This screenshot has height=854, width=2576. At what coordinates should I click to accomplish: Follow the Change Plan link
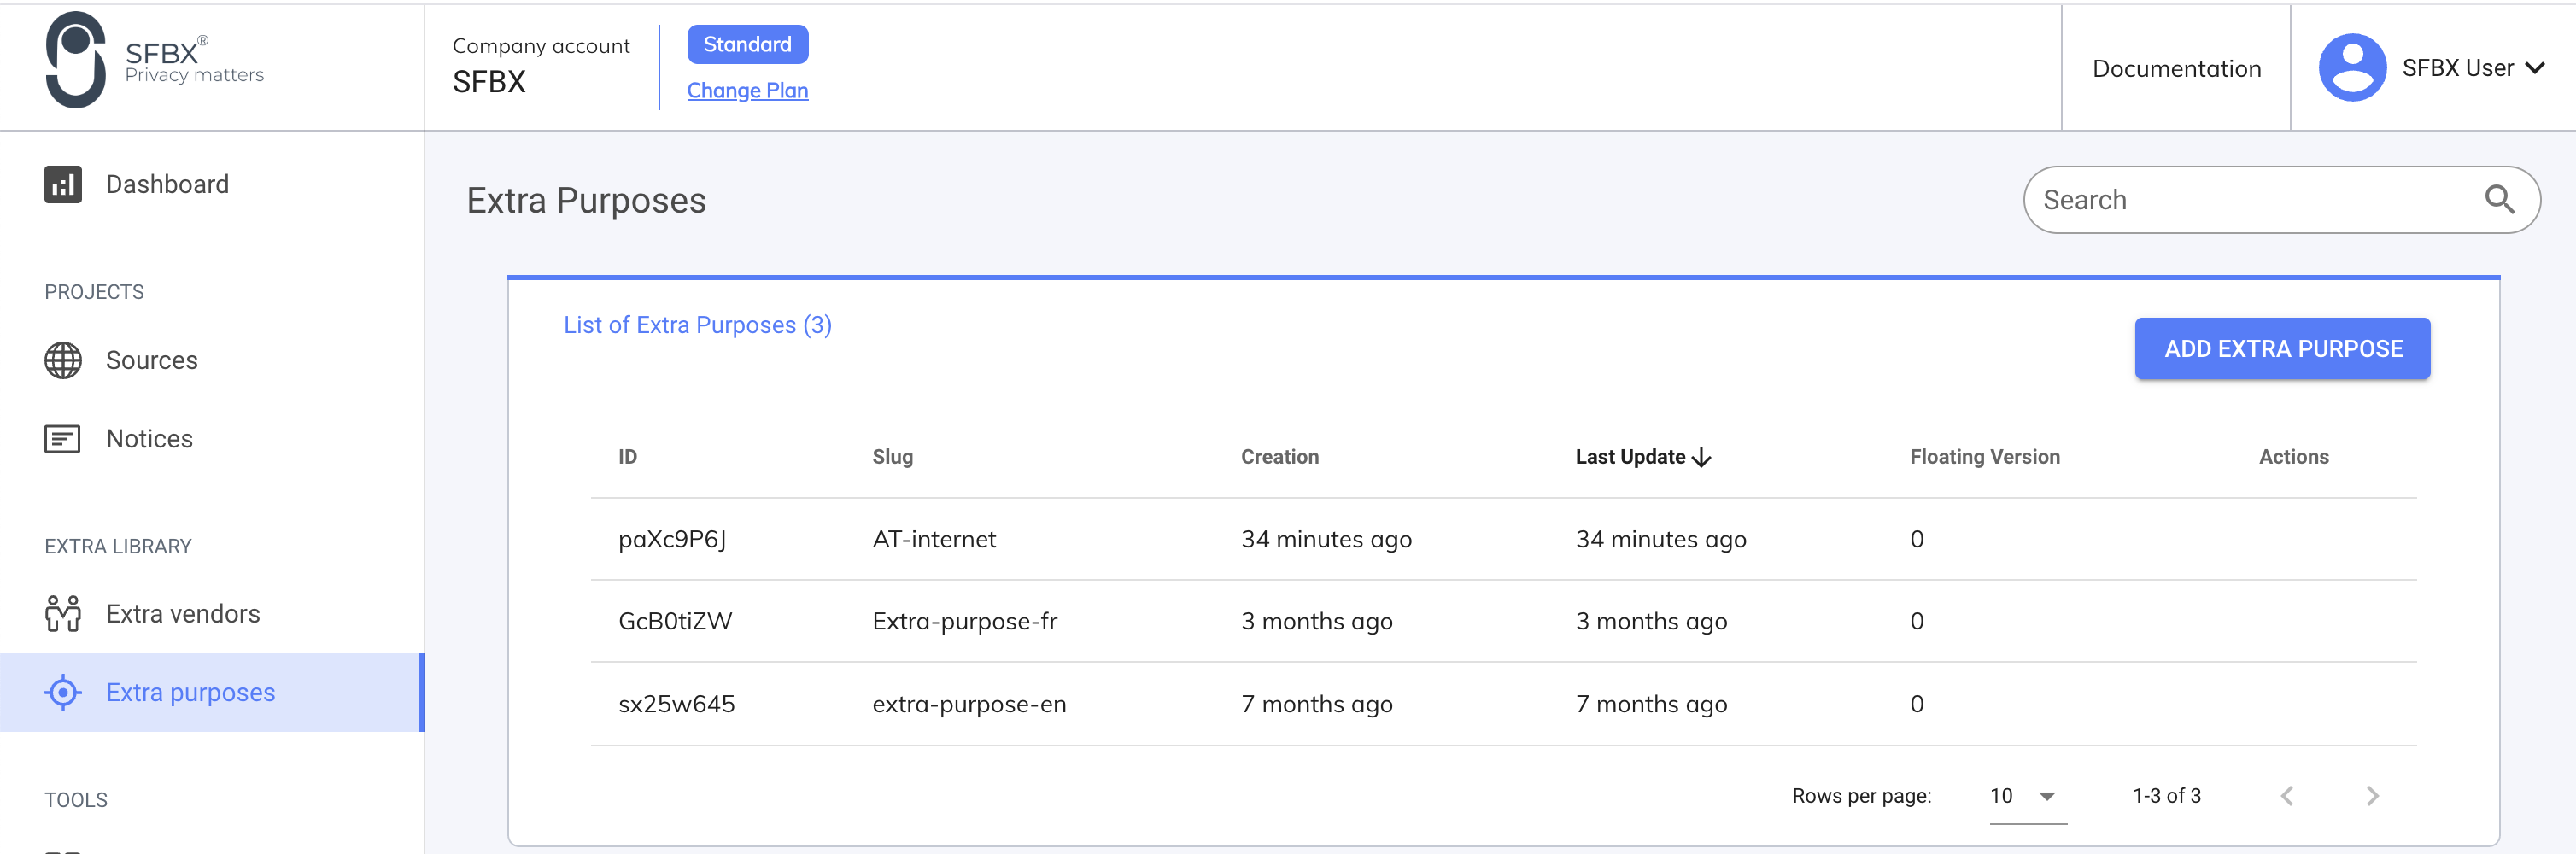[747, 90]
